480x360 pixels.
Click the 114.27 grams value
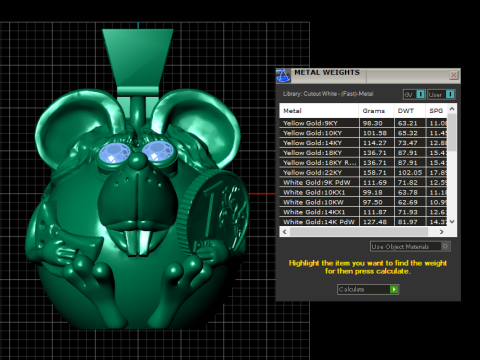click(x=374, y=143)
